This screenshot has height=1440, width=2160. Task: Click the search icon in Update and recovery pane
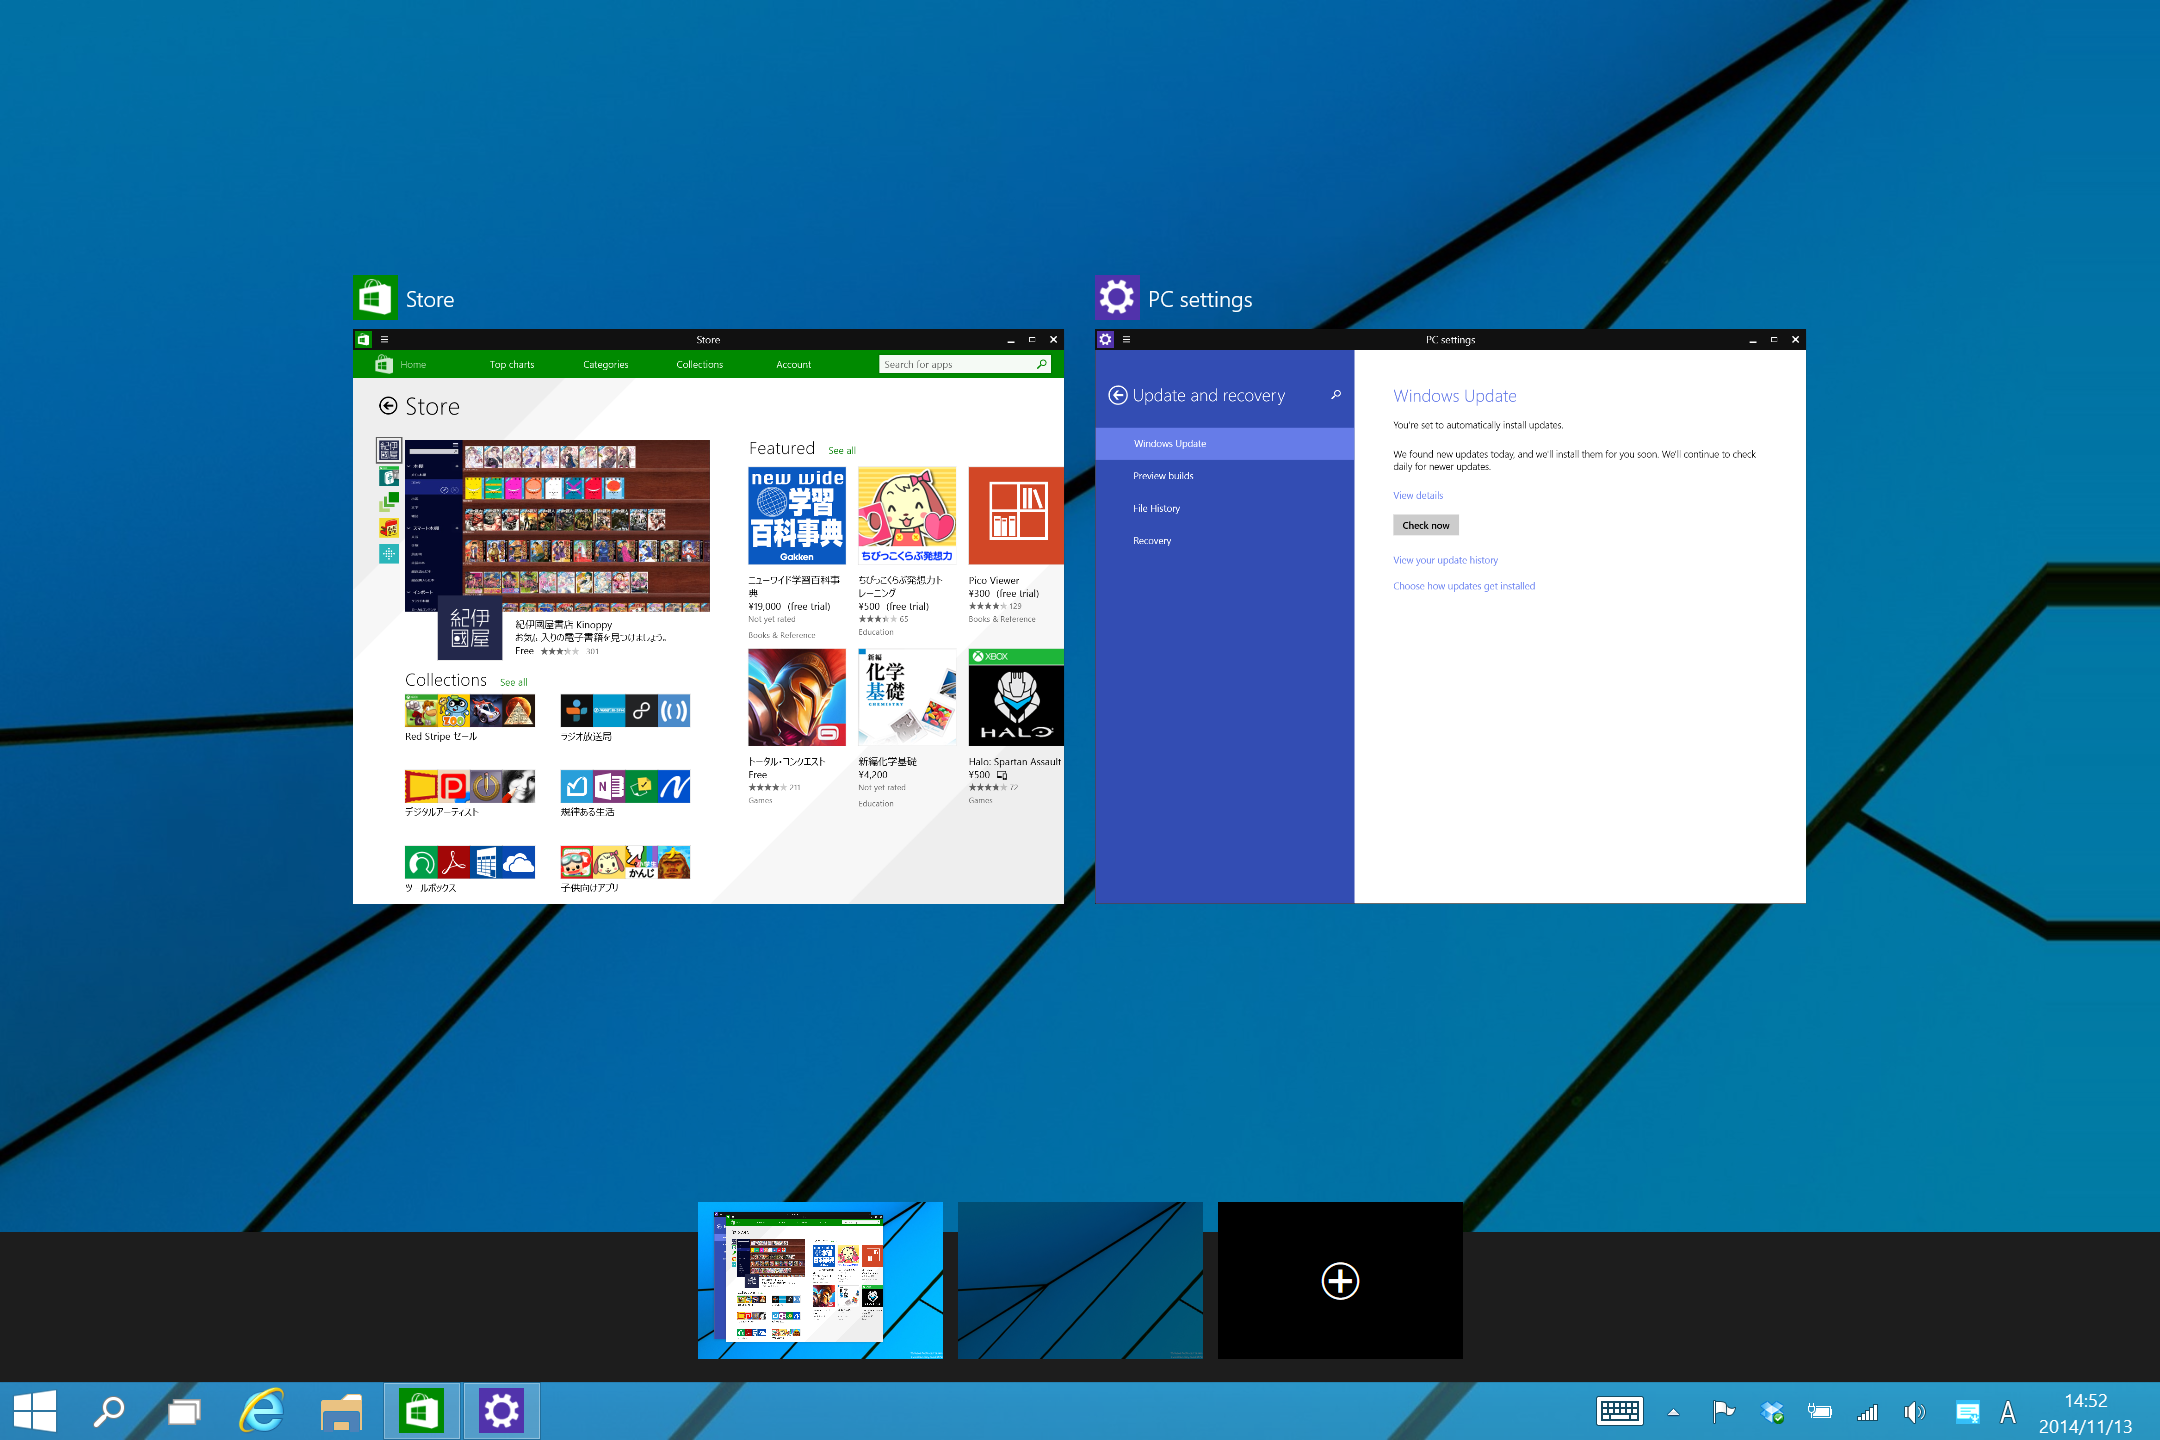(x=1336, y=395)
